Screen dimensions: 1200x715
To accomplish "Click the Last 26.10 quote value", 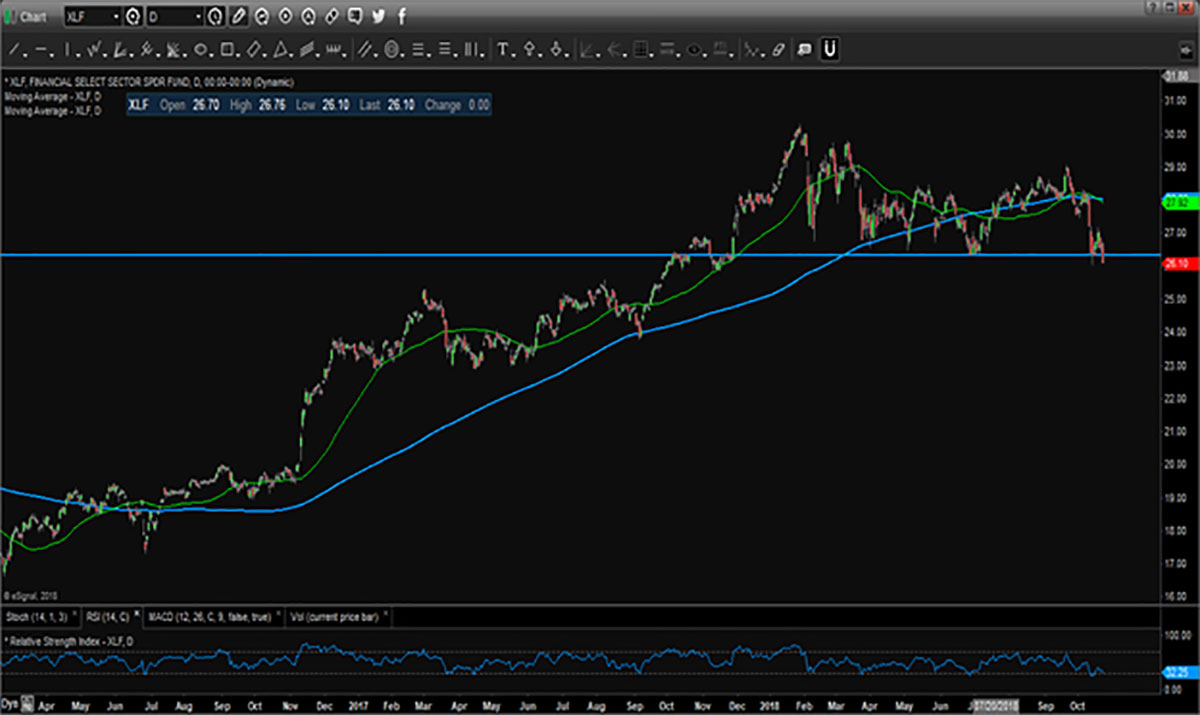I will [x=402, y=105].
